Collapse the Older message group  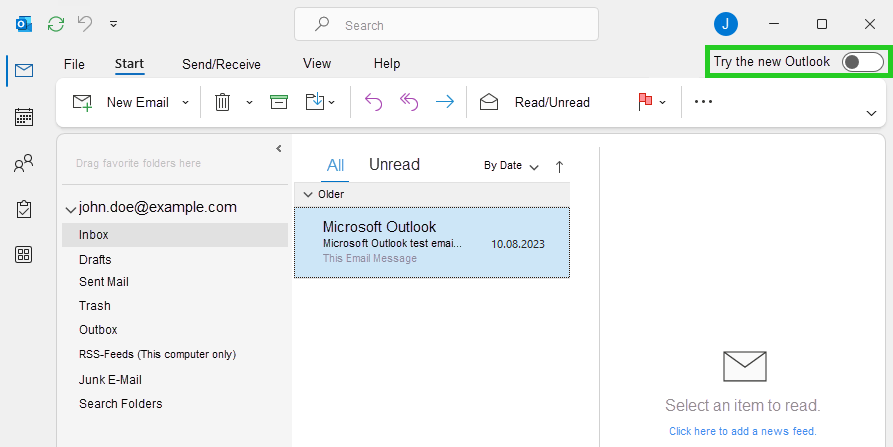(308, 194)
